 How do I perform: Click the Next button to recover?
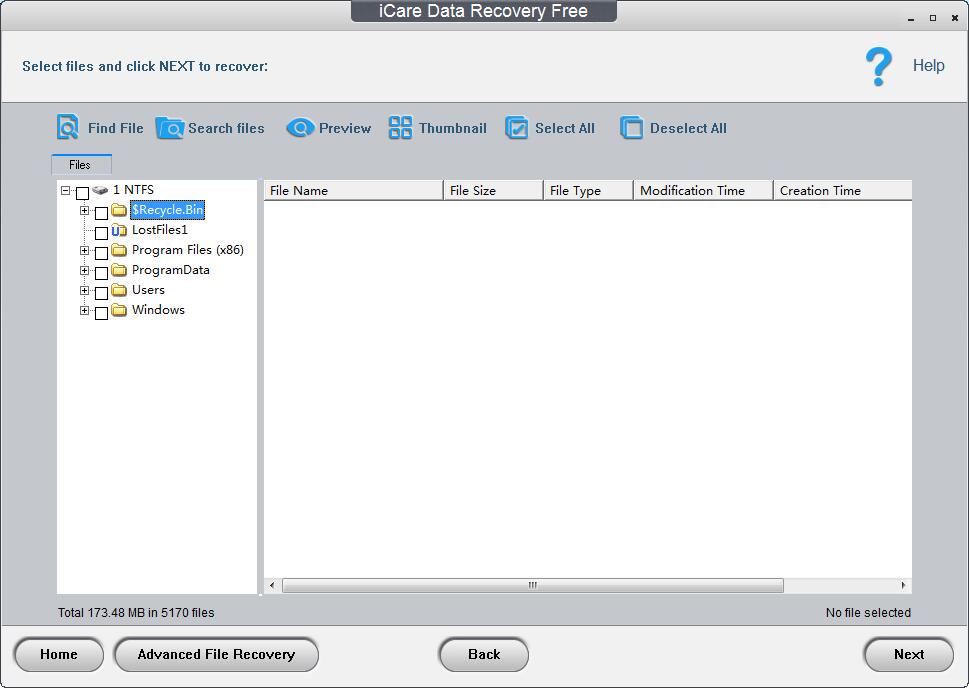908,654
